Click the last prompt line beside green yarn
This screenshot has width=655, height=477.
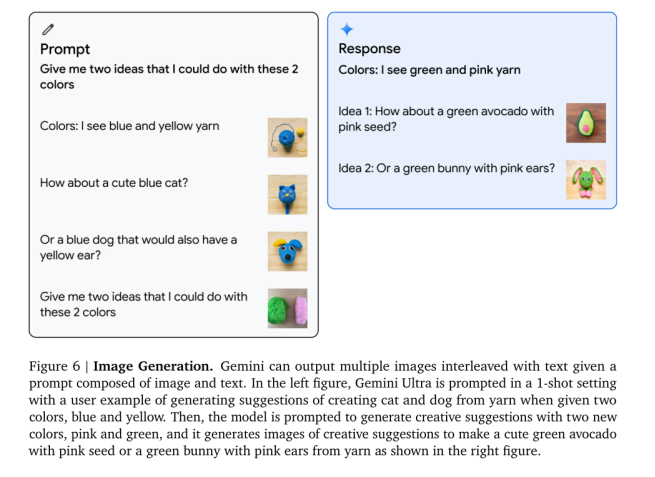coord(142,304)
